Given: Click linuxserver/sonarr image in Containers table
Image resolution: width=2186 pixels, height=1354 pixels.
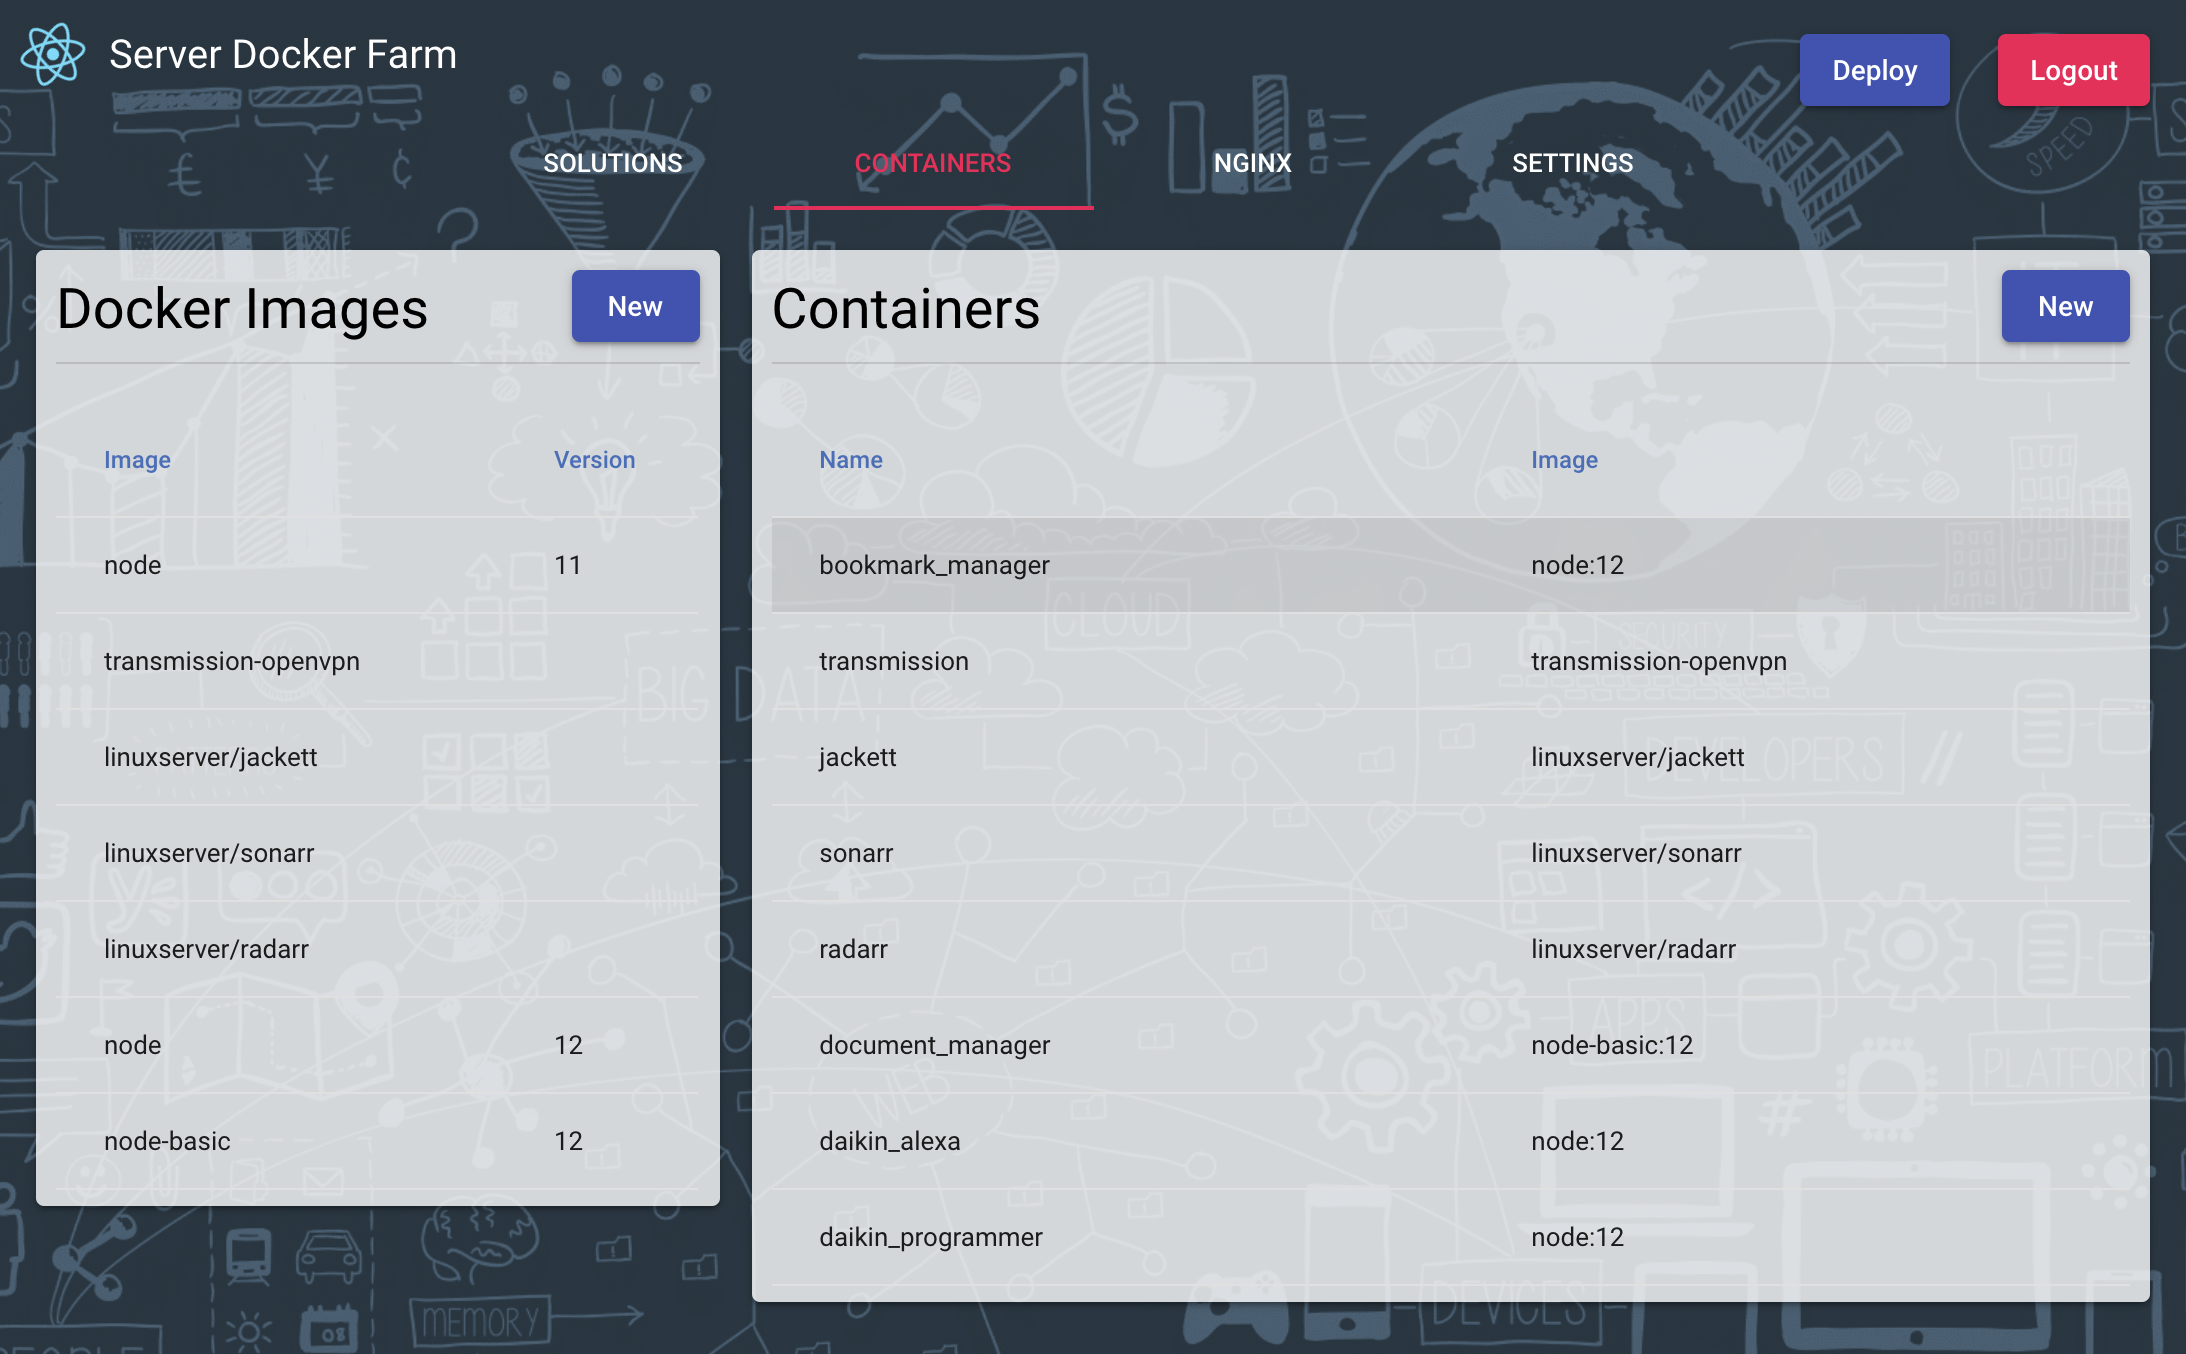Looking at the screenshot, I should pyautogui.click(x=1636, y=853).
